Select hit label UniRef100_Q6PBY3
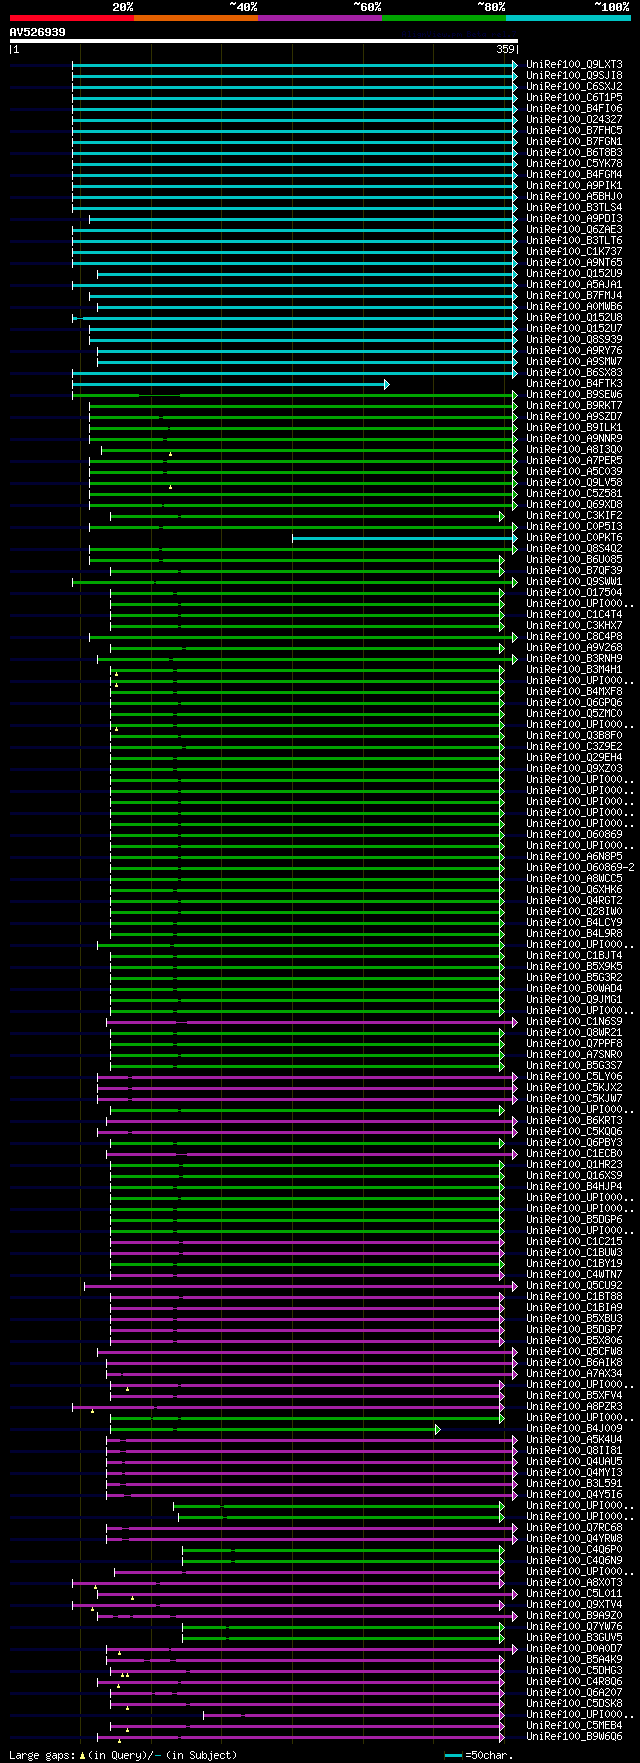 pos(574,1143)
